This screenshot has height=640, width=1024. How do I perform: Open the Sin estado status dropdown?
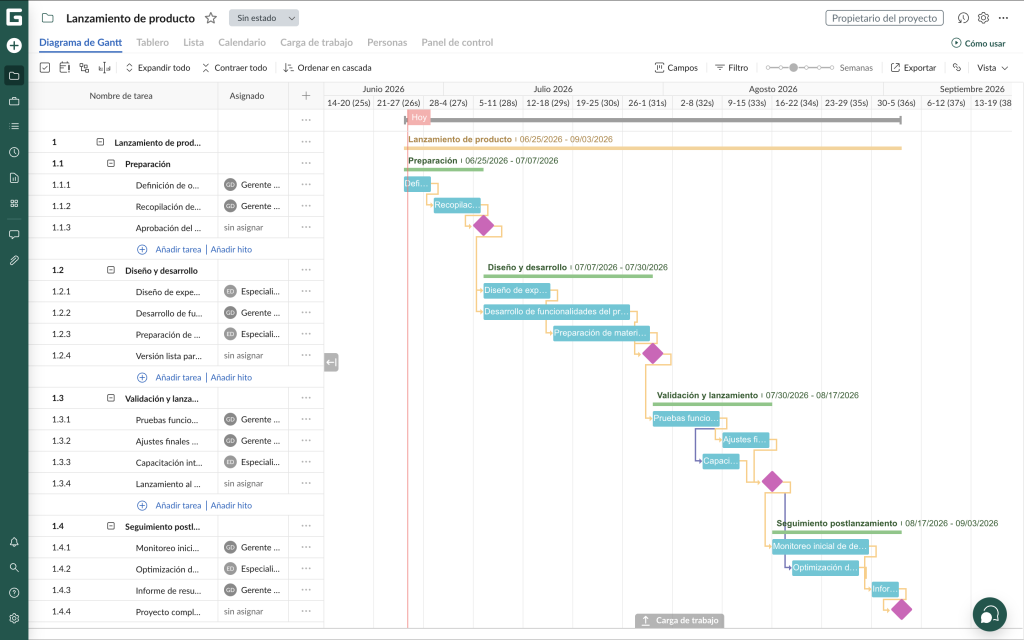(x=264, y=18)
